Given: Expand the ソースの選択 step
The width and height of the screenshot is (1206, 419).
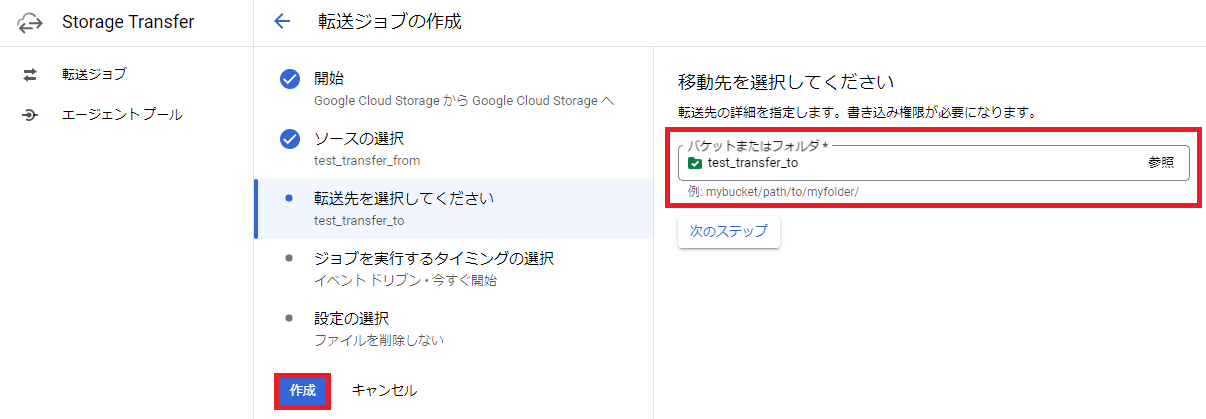Looking at the screenshot, I should click(x=359, y=139).
